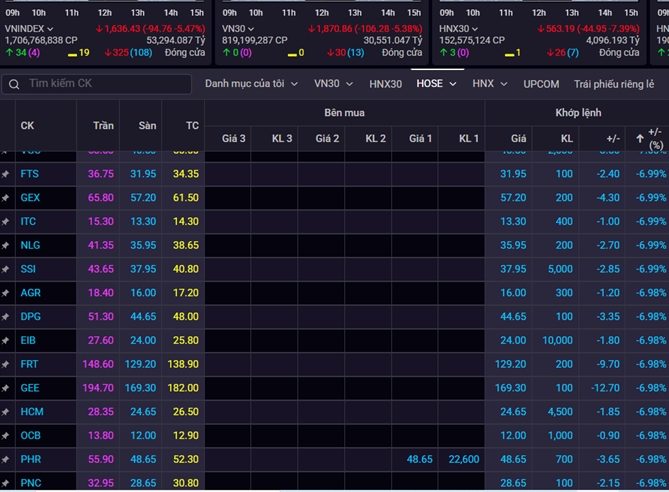Viewport: 669px width, 492px height.
Task: Focus the Tìm kiếm CK search field
Action: click(100, 84)
